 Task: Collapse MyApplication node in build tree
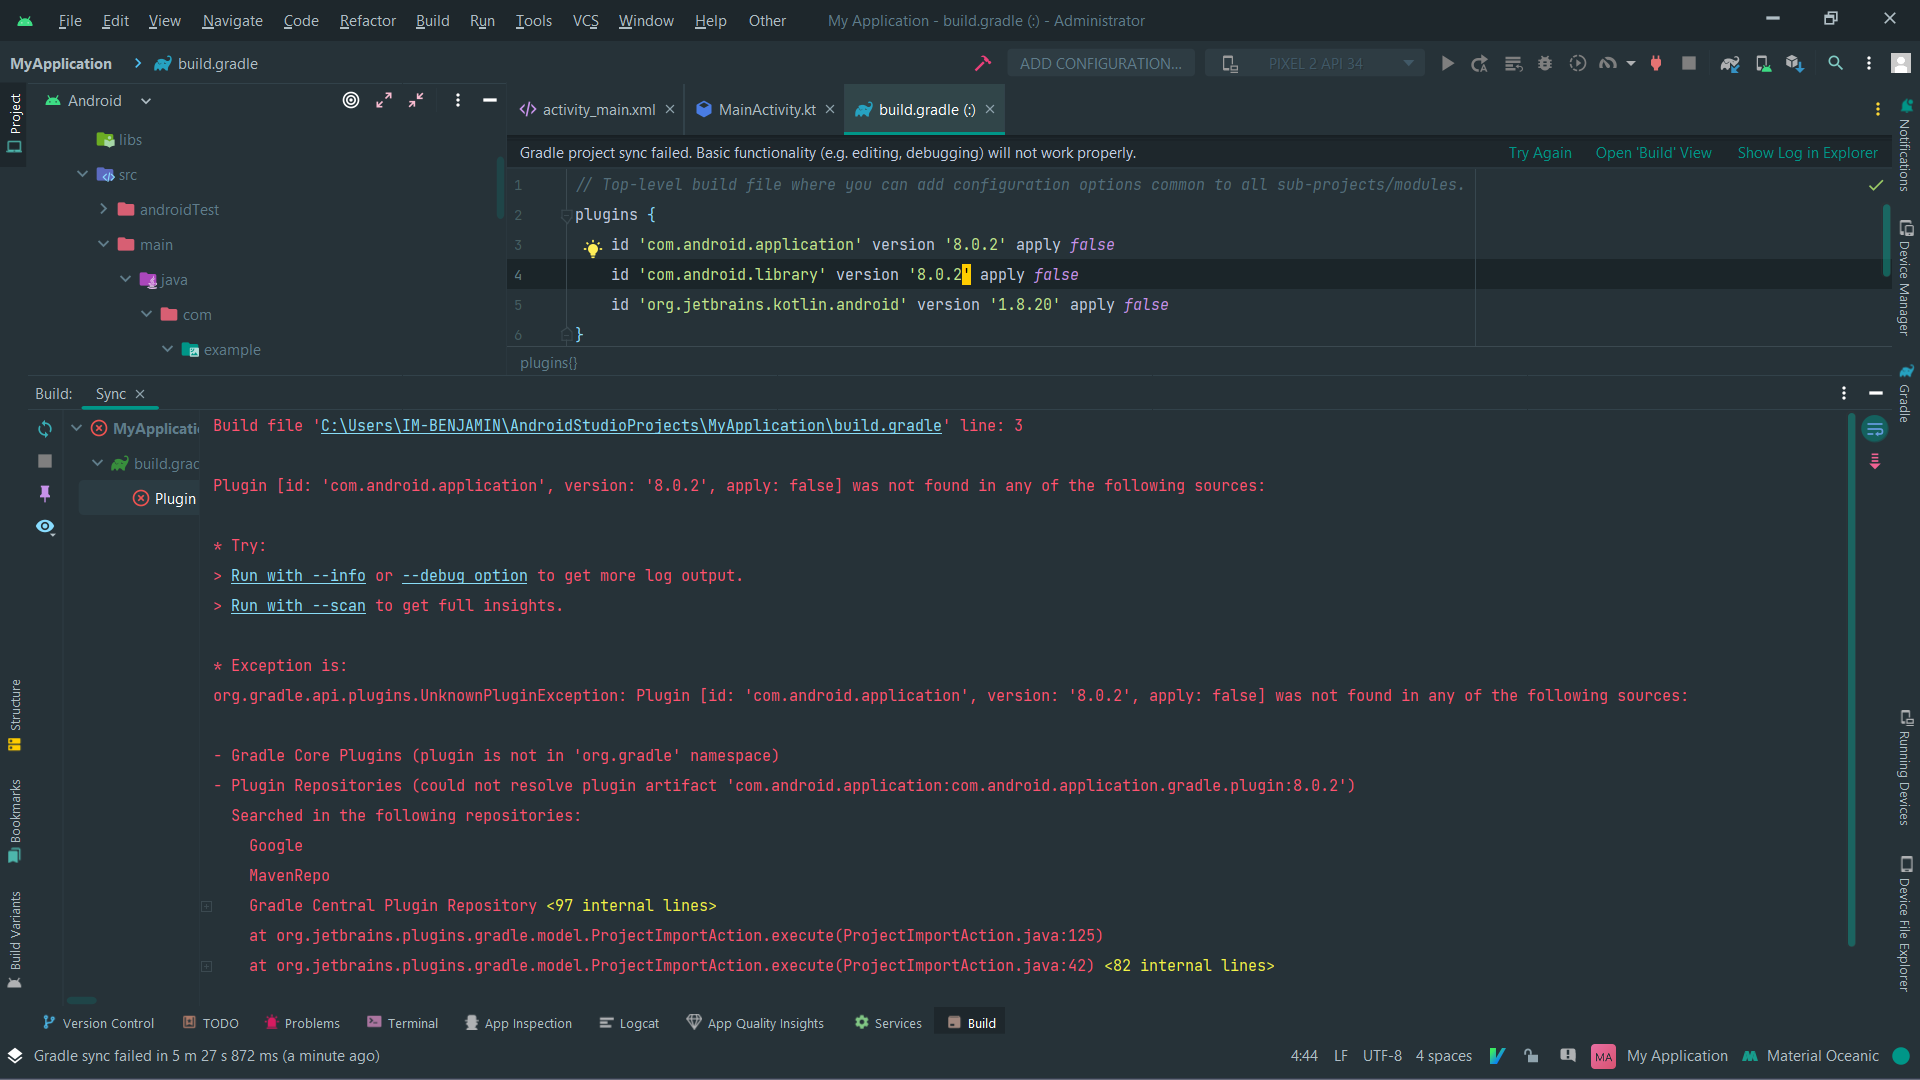77,428
